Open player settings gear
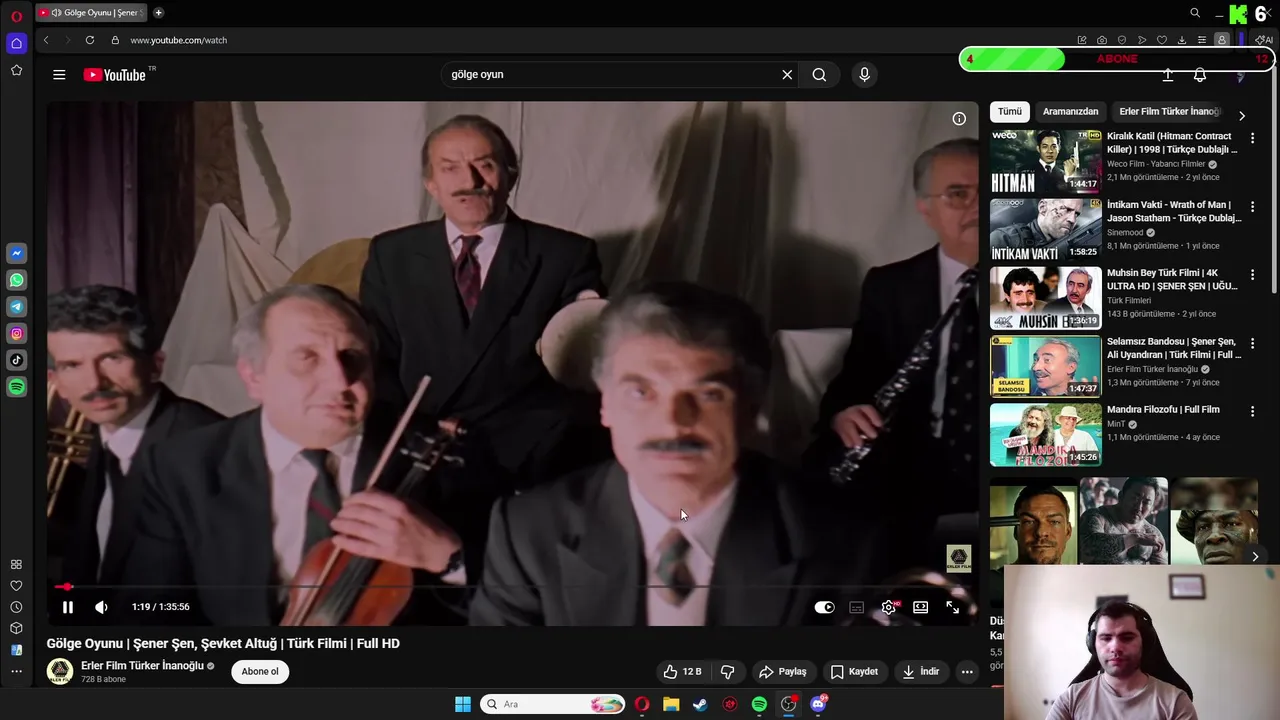 pos(888,607)
